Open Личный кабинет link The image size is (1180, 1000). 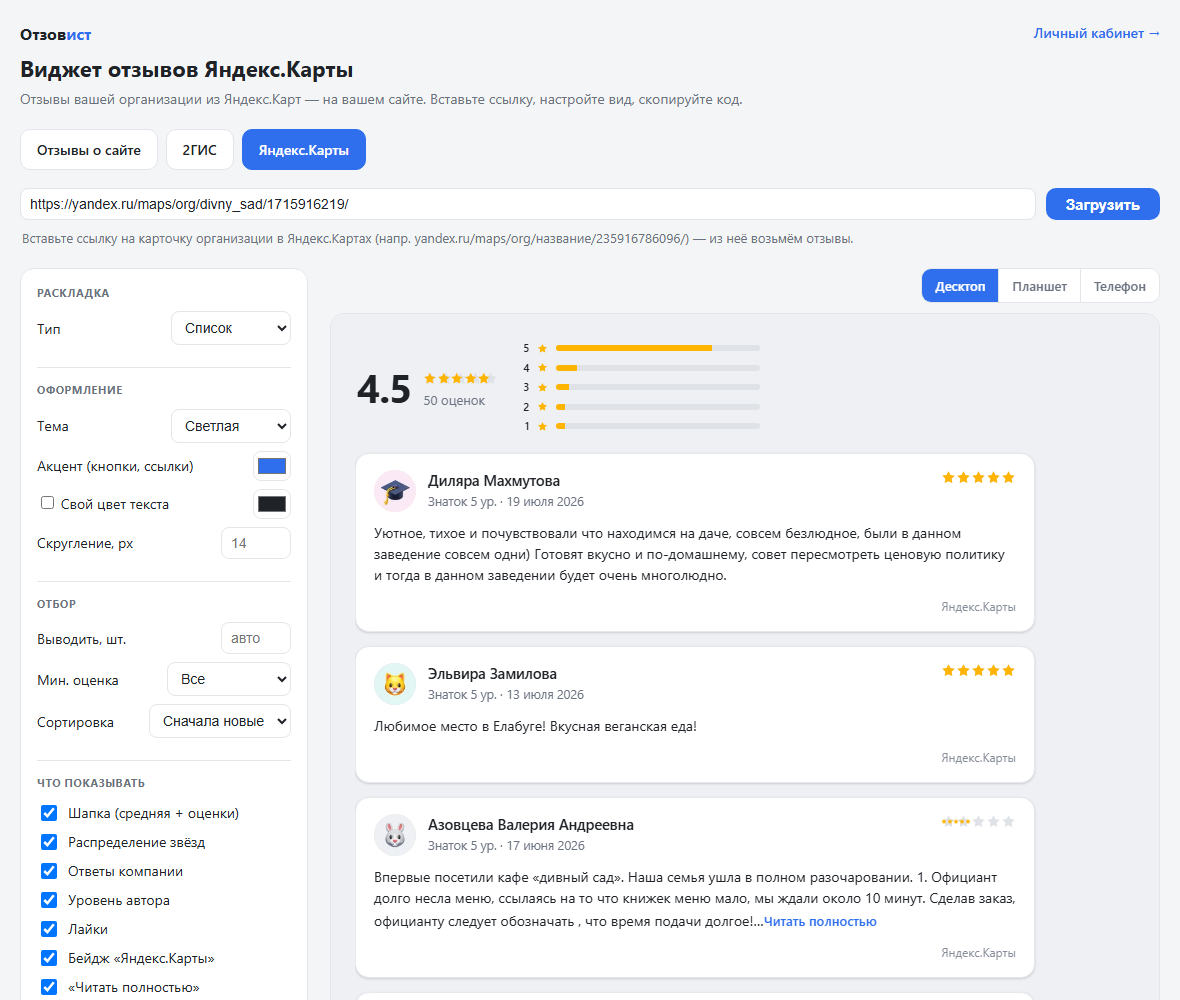[x=1096, y=33]
